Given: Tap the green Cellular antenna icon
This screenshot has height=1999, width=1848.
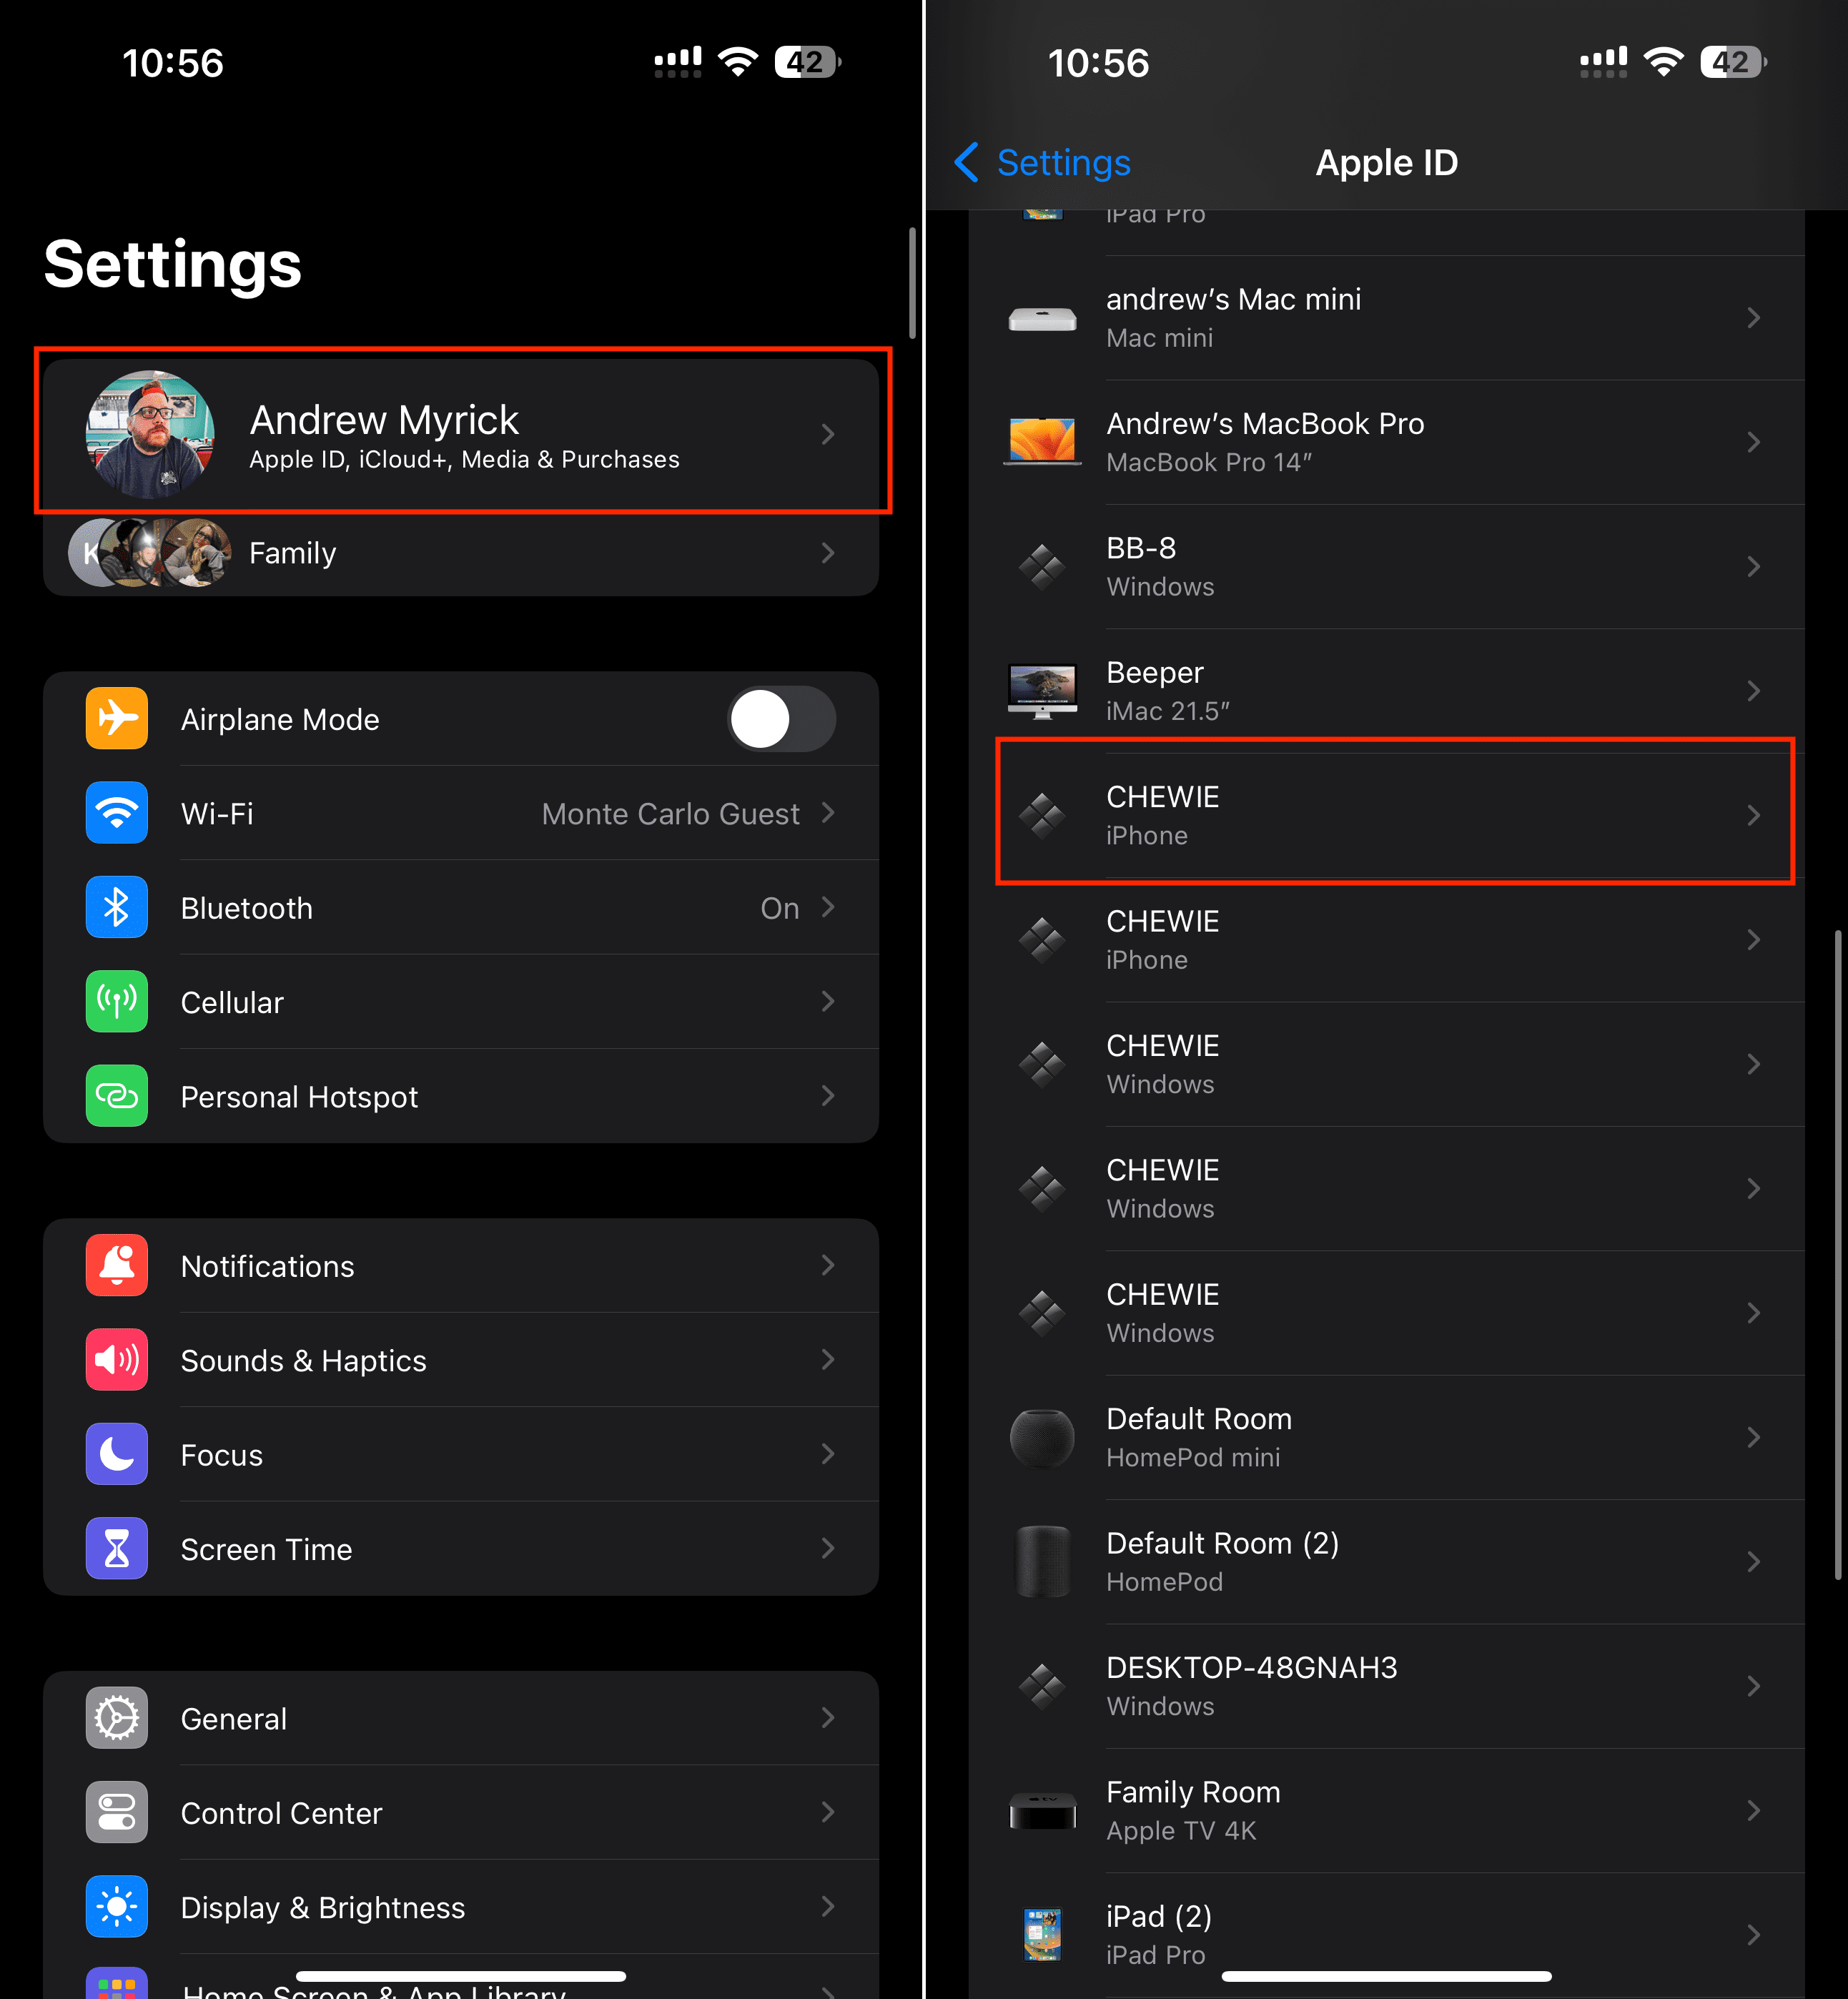Looking at the screenshot, I should [x=117, y=1001].
